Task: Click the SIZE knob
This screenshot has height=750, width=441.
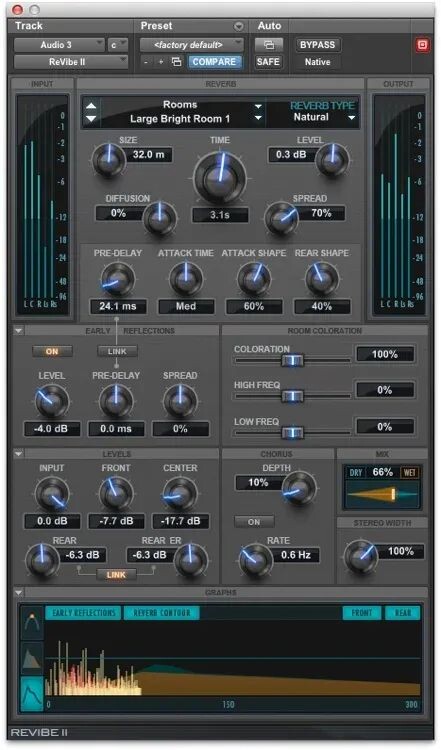Action: 108,160
